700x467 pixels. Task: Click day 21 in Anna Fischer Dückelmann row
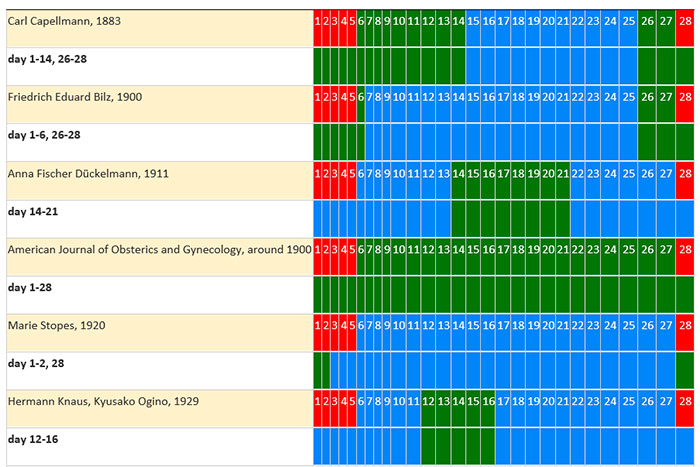563,173
